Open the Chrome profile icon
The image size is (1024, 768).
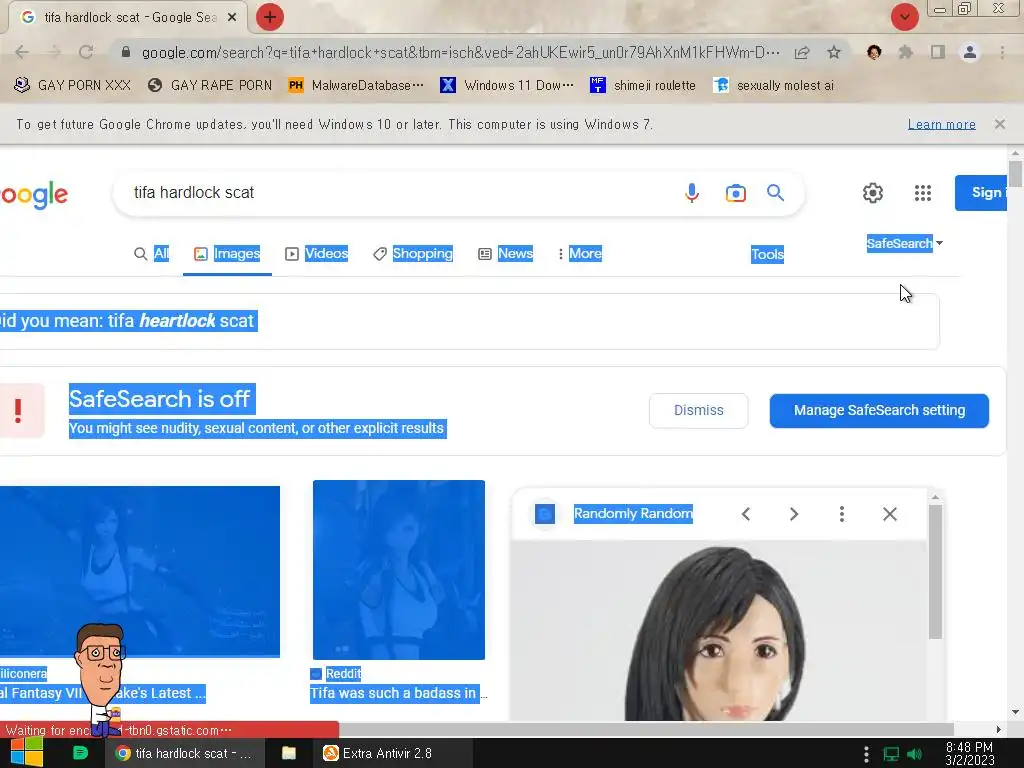click(970, 52)
